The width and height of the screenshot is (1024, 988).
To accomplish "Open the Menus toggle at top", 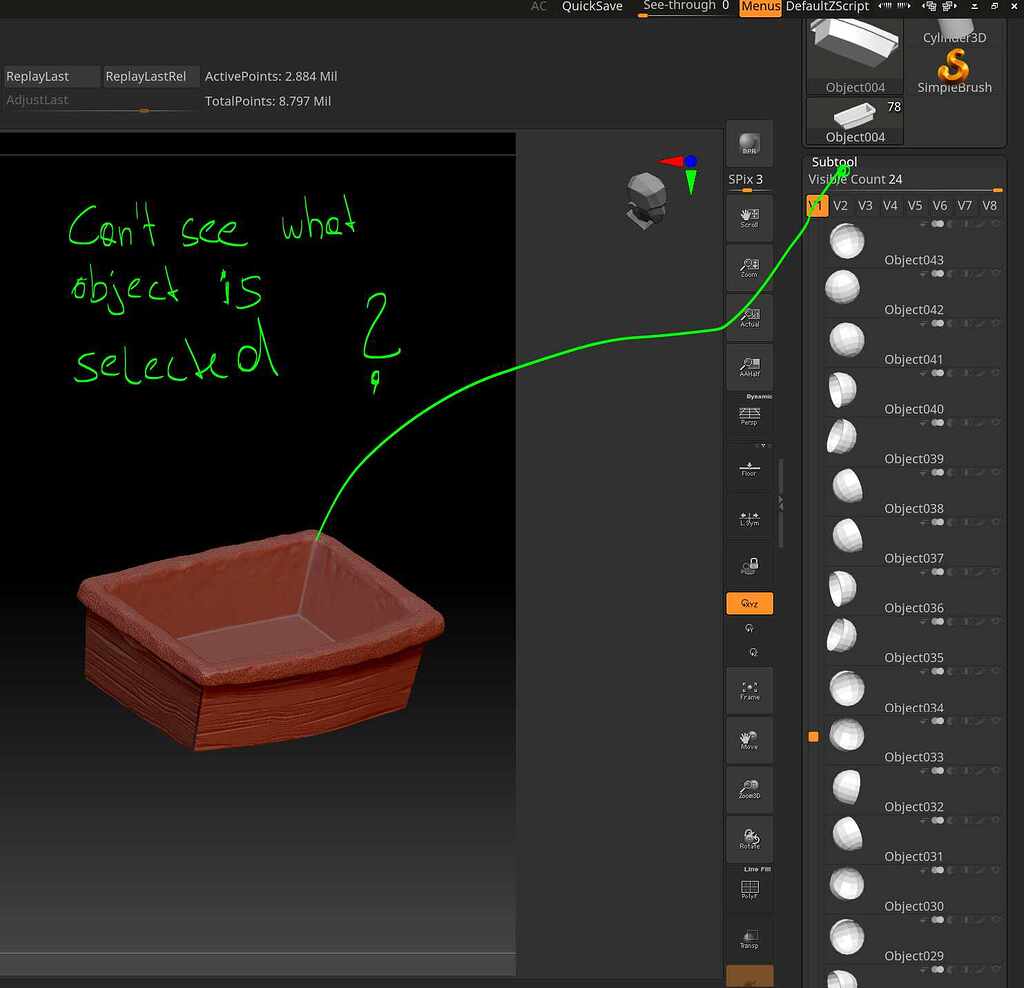I will click(759, 7).
